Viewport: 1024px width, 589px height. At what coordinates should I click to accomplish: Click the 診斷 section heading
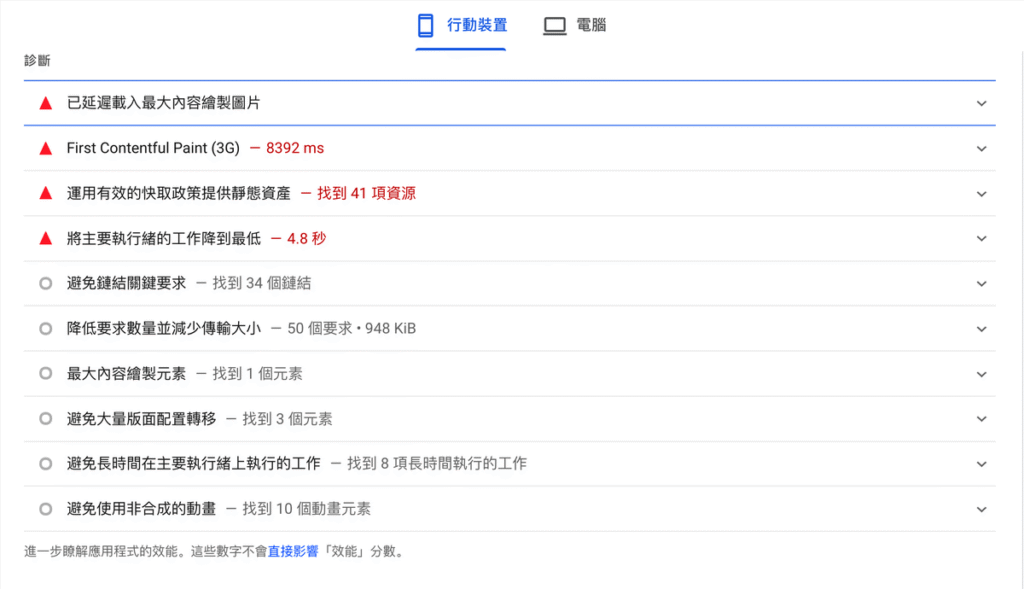coord(37,61)
